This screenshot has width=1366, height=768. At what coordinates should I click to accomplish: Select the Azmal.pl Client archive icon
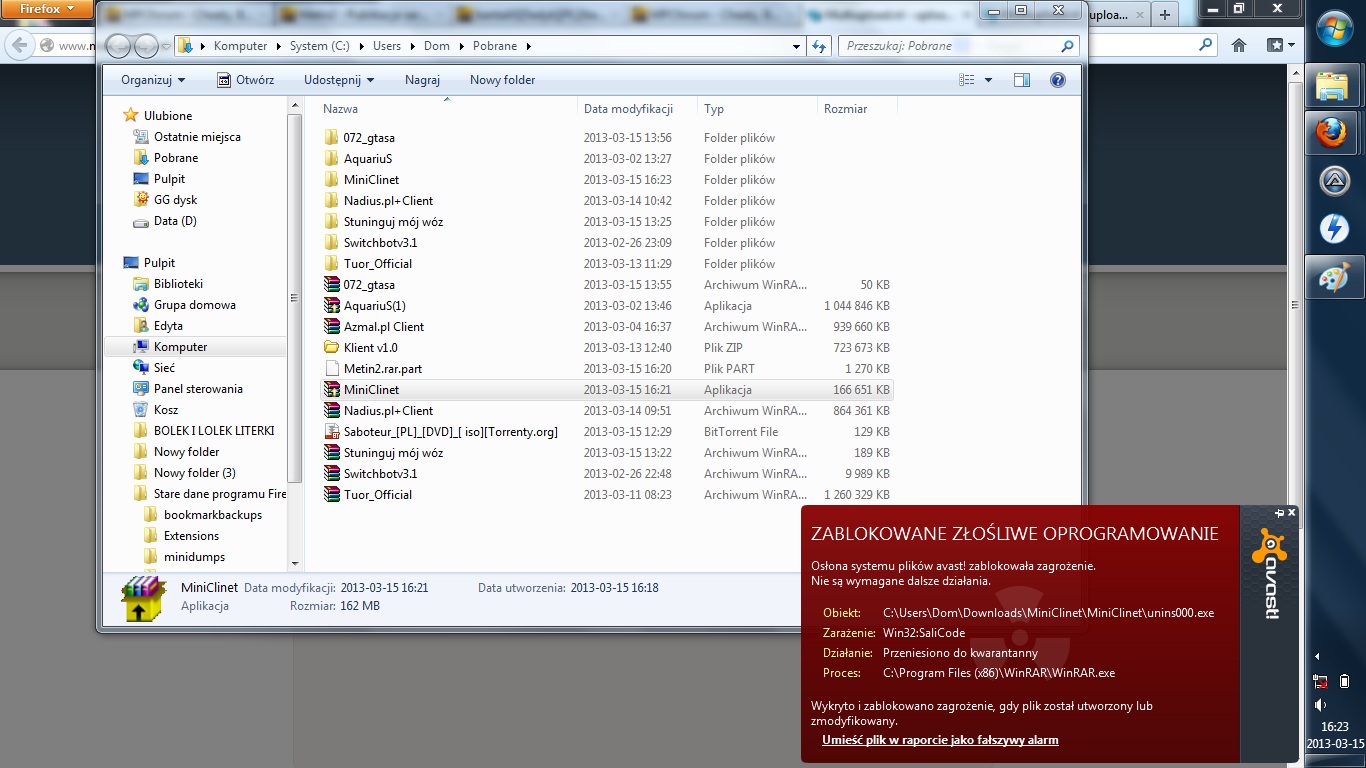(332, 327)
